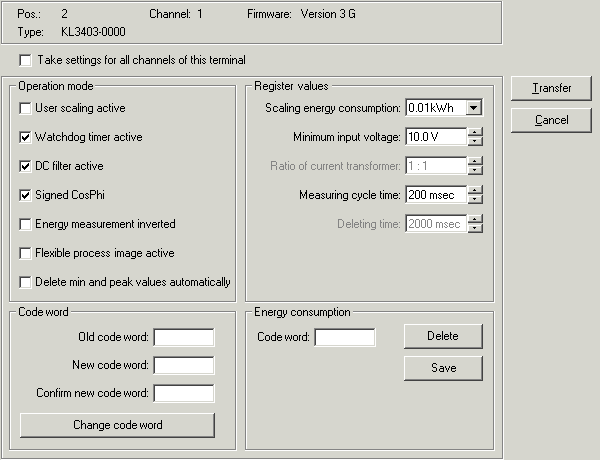Click the Version 3 G firmware text
Screen dimensions: 600x460
pos(328,14)
